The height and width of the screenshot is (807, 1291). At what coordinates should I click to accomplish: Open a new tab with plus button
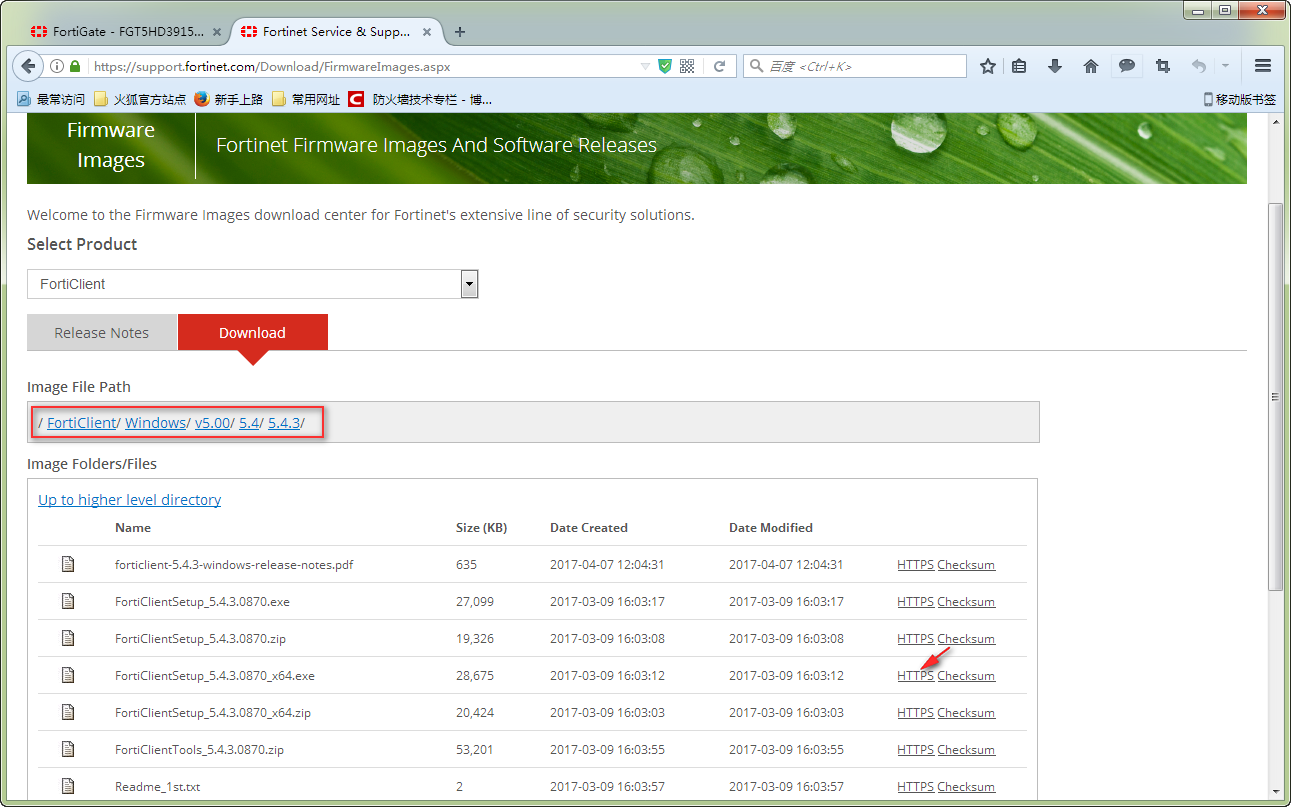[460, 31]
